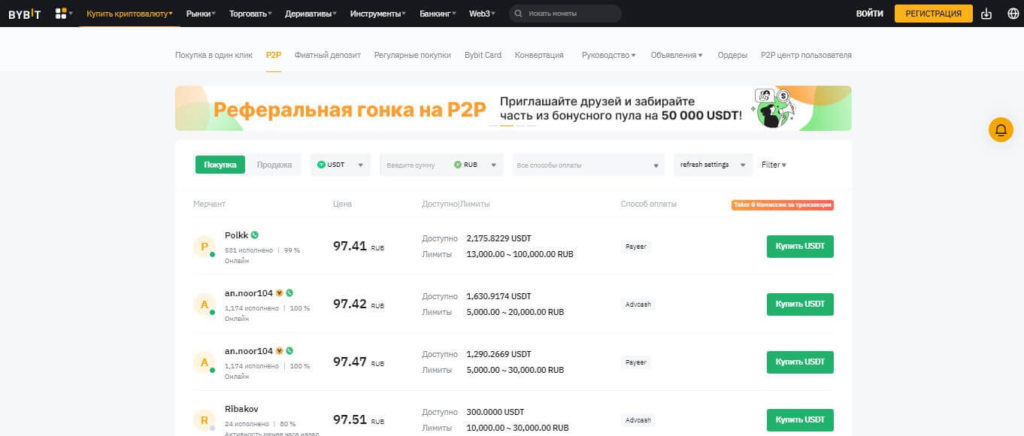
Task: Click the search magnifier icon
Action: click(519, 14)
